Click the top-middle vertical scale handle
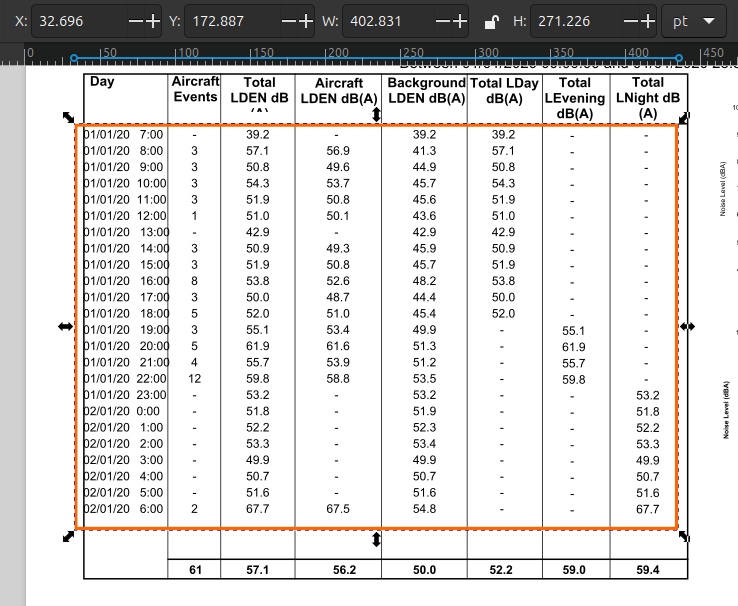 [x=376, y=116]
